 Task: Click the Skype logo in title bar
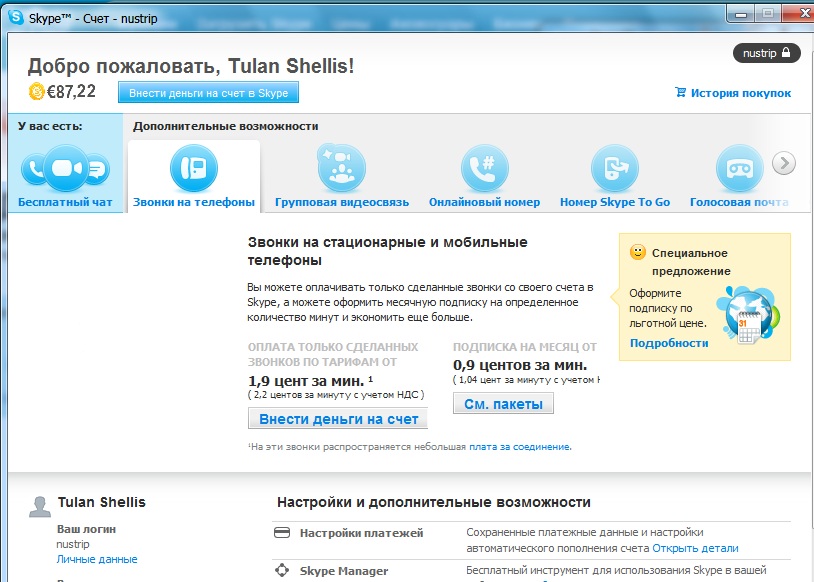click(16, 17)
